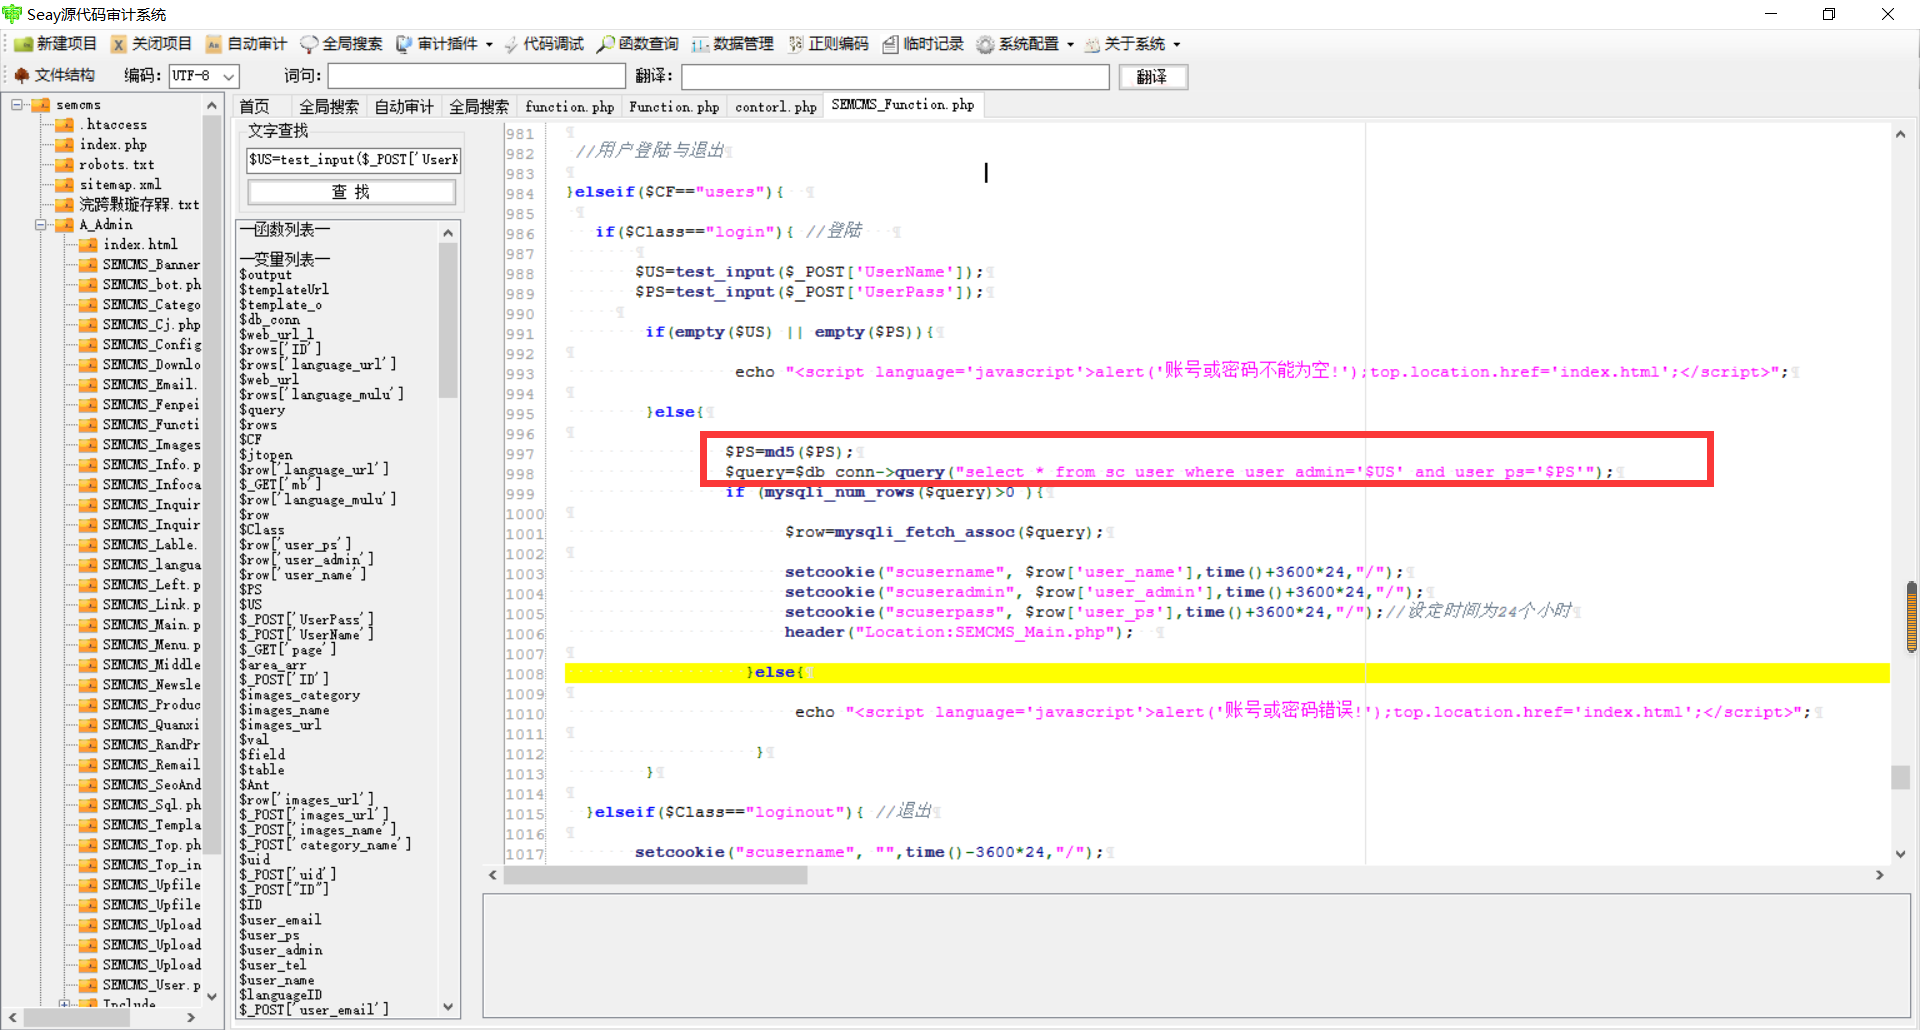Click the 新建项目 new project icon

coord(24,44)
